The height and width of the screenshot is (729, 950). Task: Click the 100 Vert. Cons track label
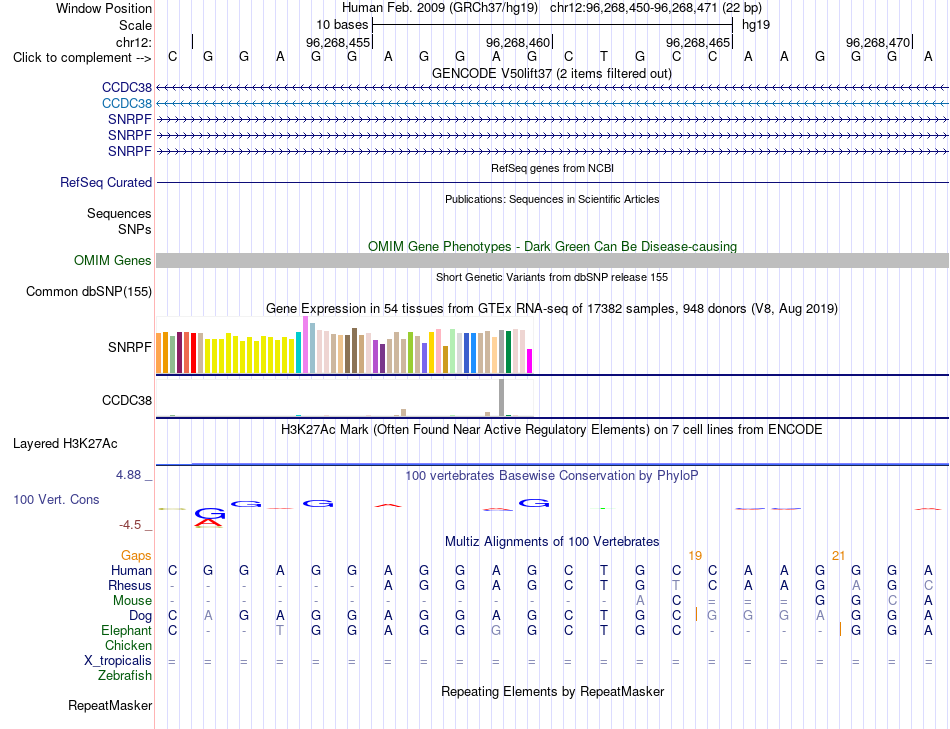pos(56,499)
